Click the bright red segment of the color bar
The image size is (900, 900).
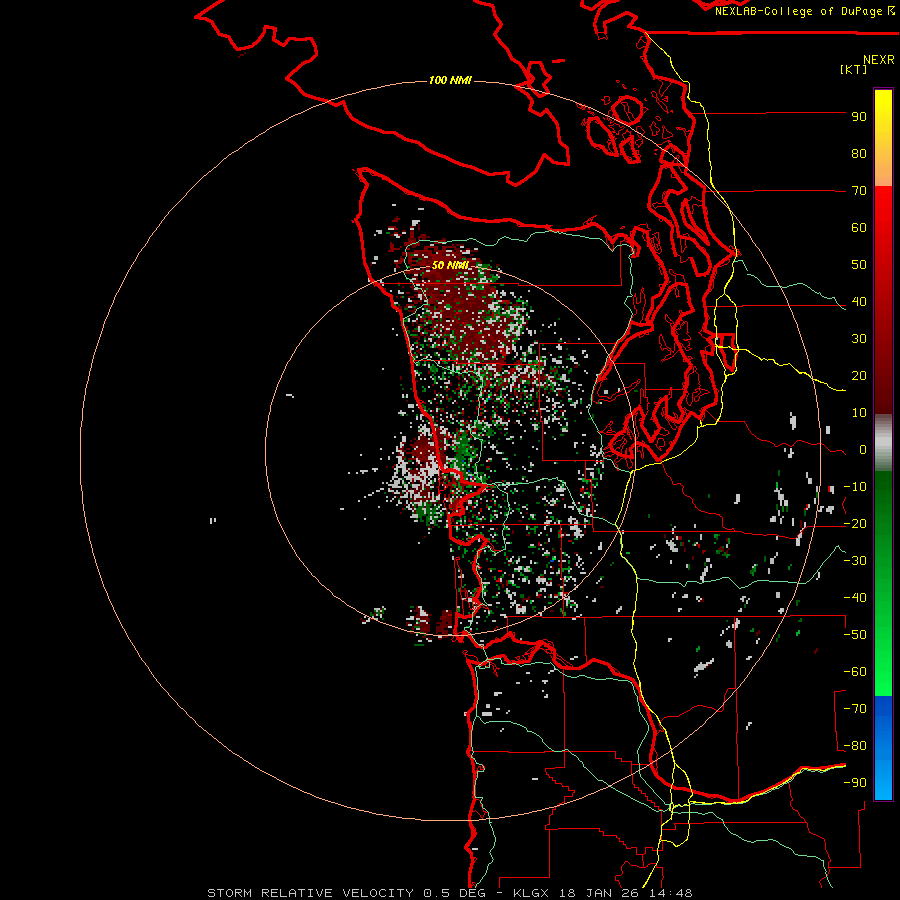[883, 201]
